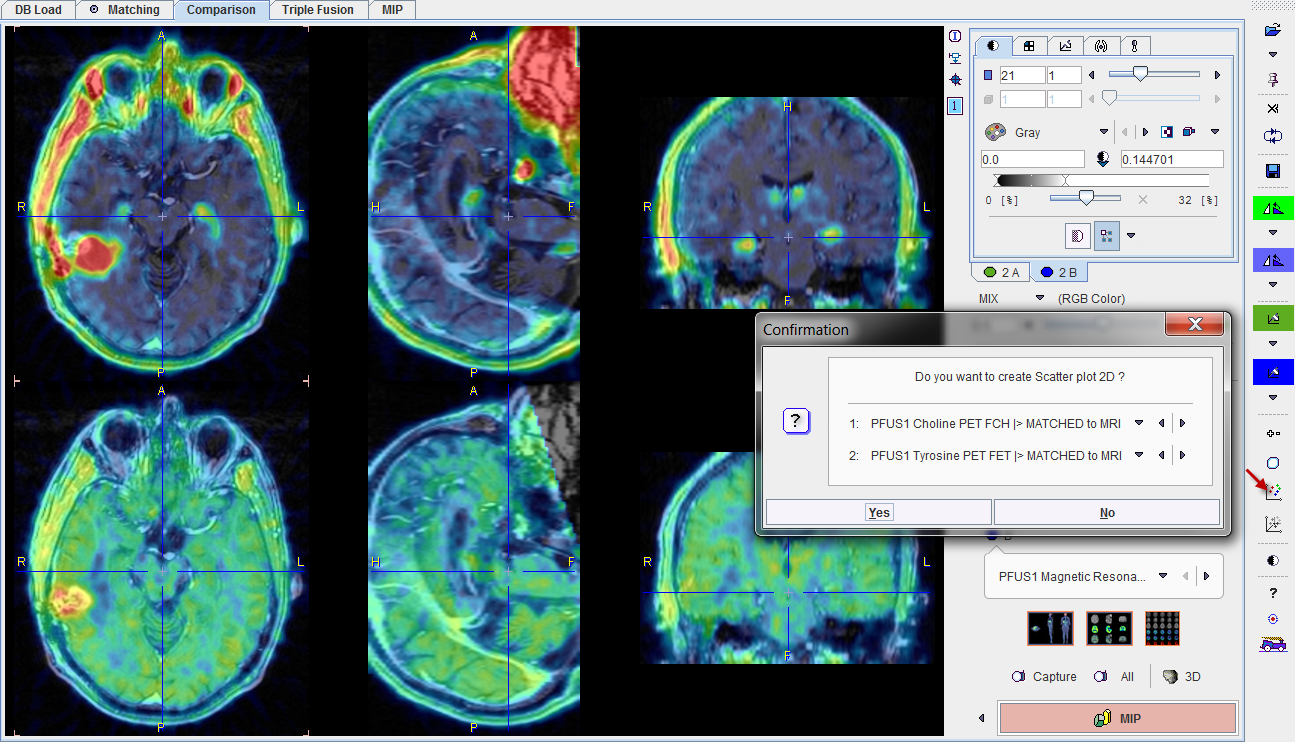Open dropdown below bright green reslicing icon

point(1272,233)
